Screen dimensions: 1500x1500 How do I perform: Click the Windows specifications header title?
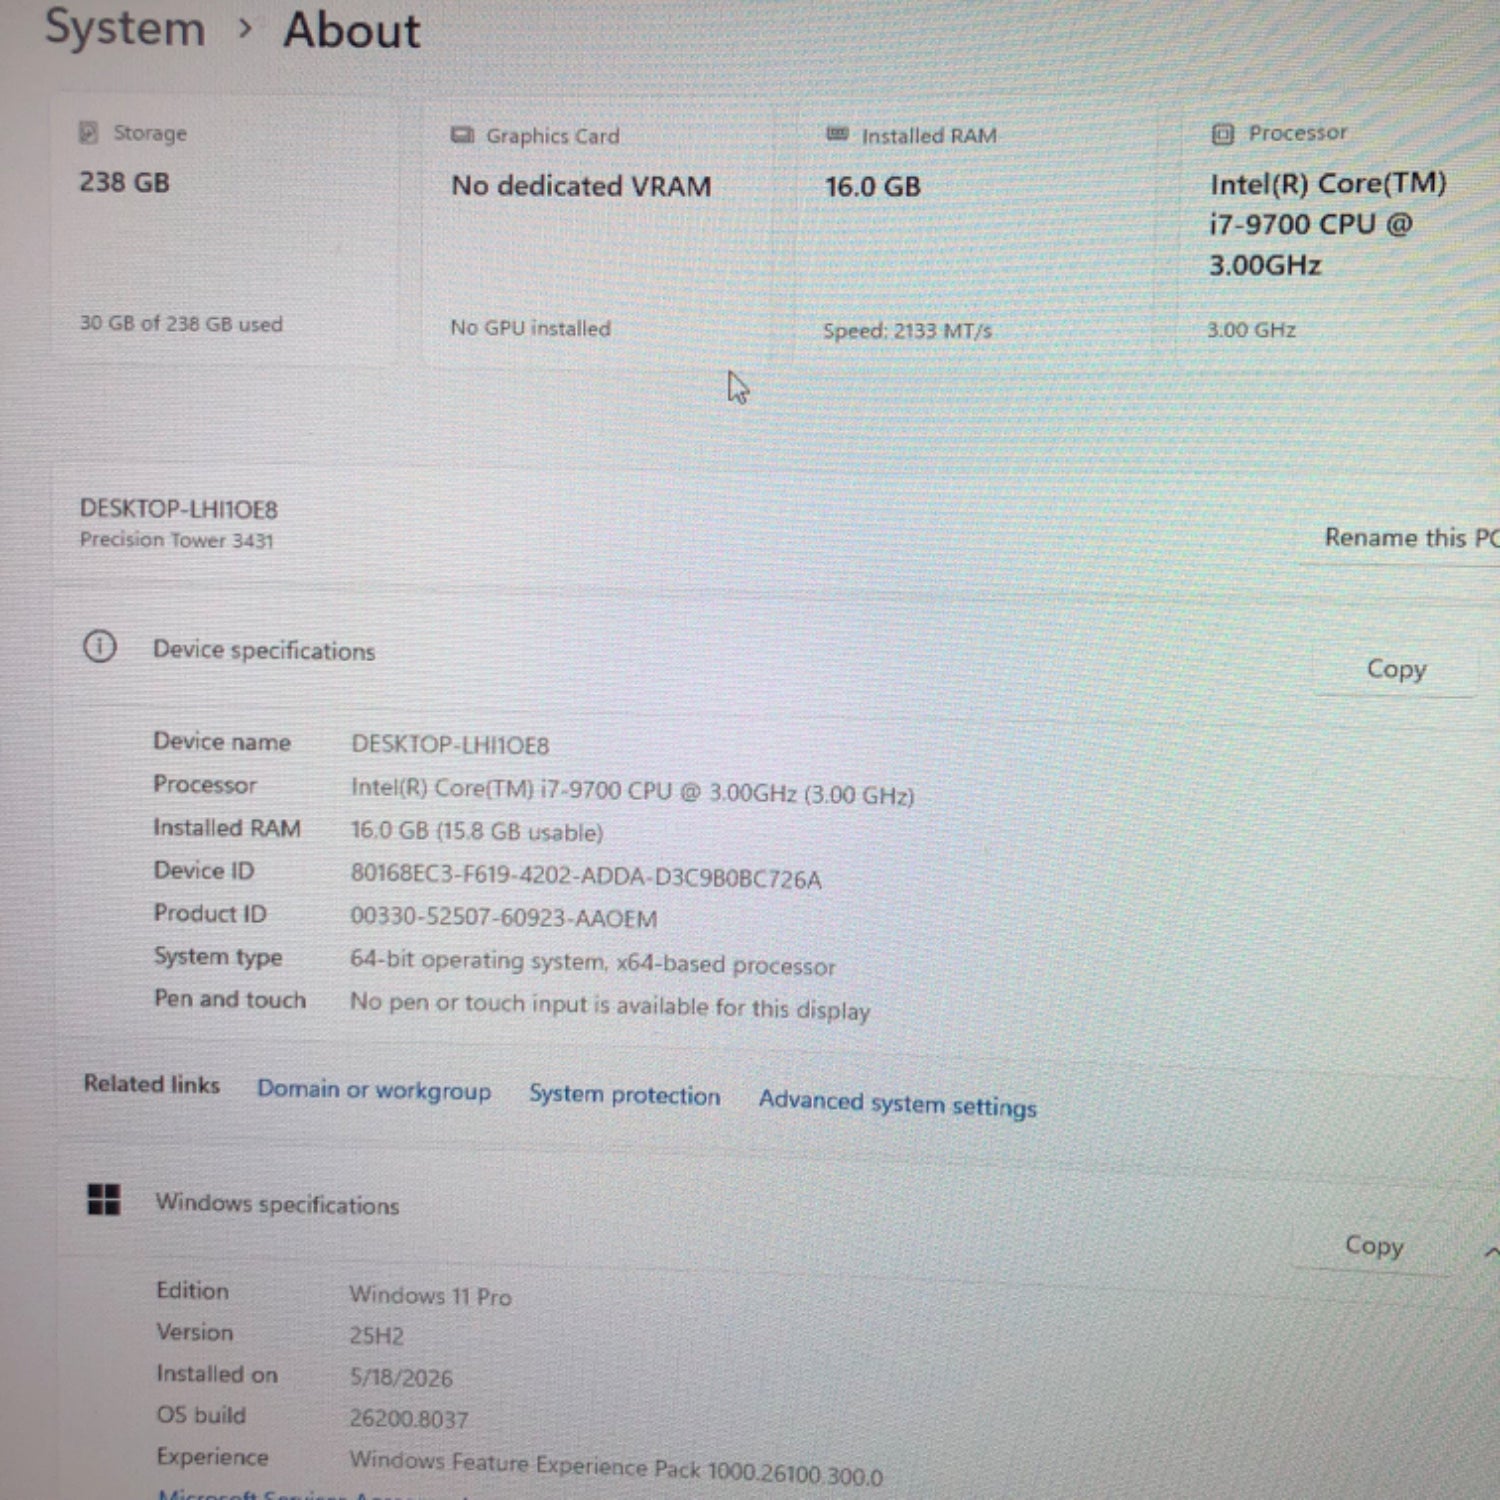[277, 1204]
